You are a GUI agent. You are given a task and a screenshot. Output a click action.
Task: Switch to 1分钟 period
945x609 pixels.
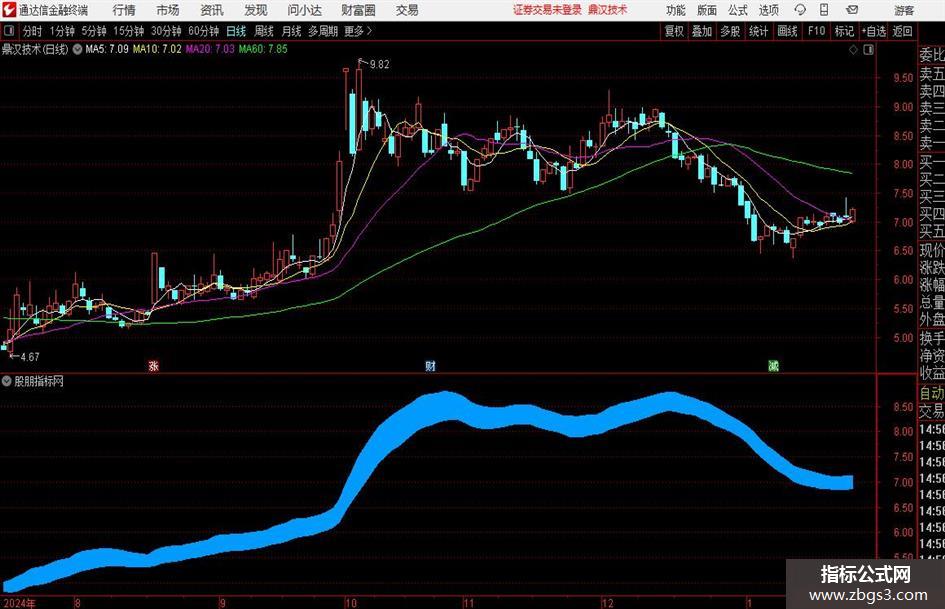(61, 31)
